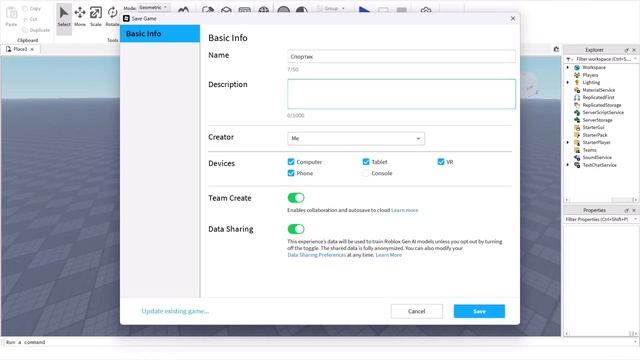The height and width of the screenshot is (360, 640).
Task: Turn off the Data Sharing toggle
Action: pyautogui.click(x=296, y=229)
